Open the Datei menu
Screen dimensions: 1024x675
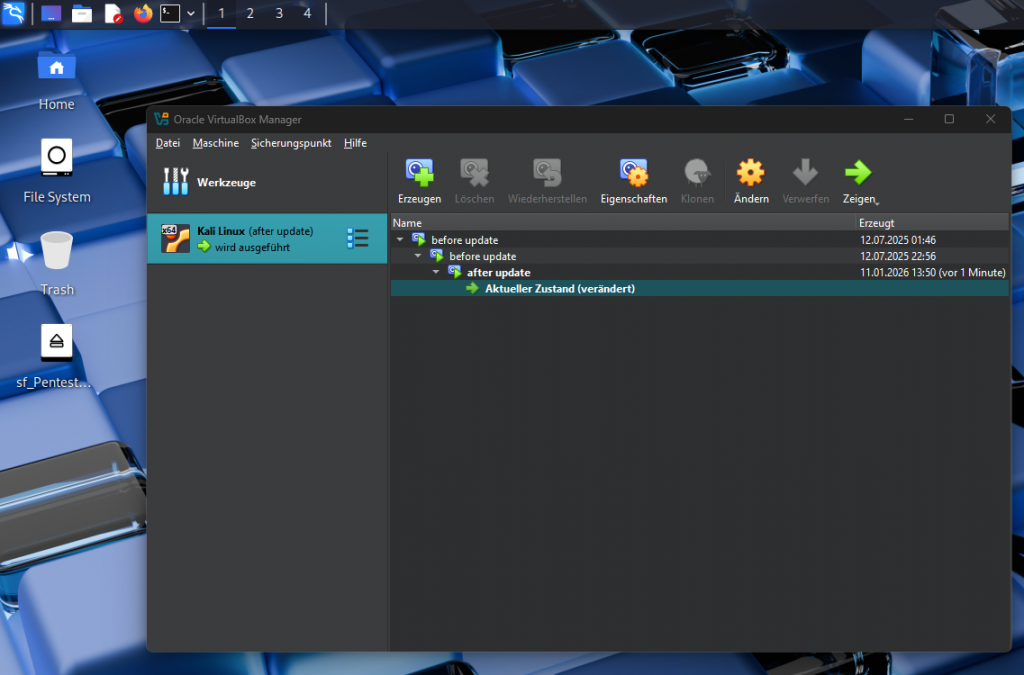168,143
